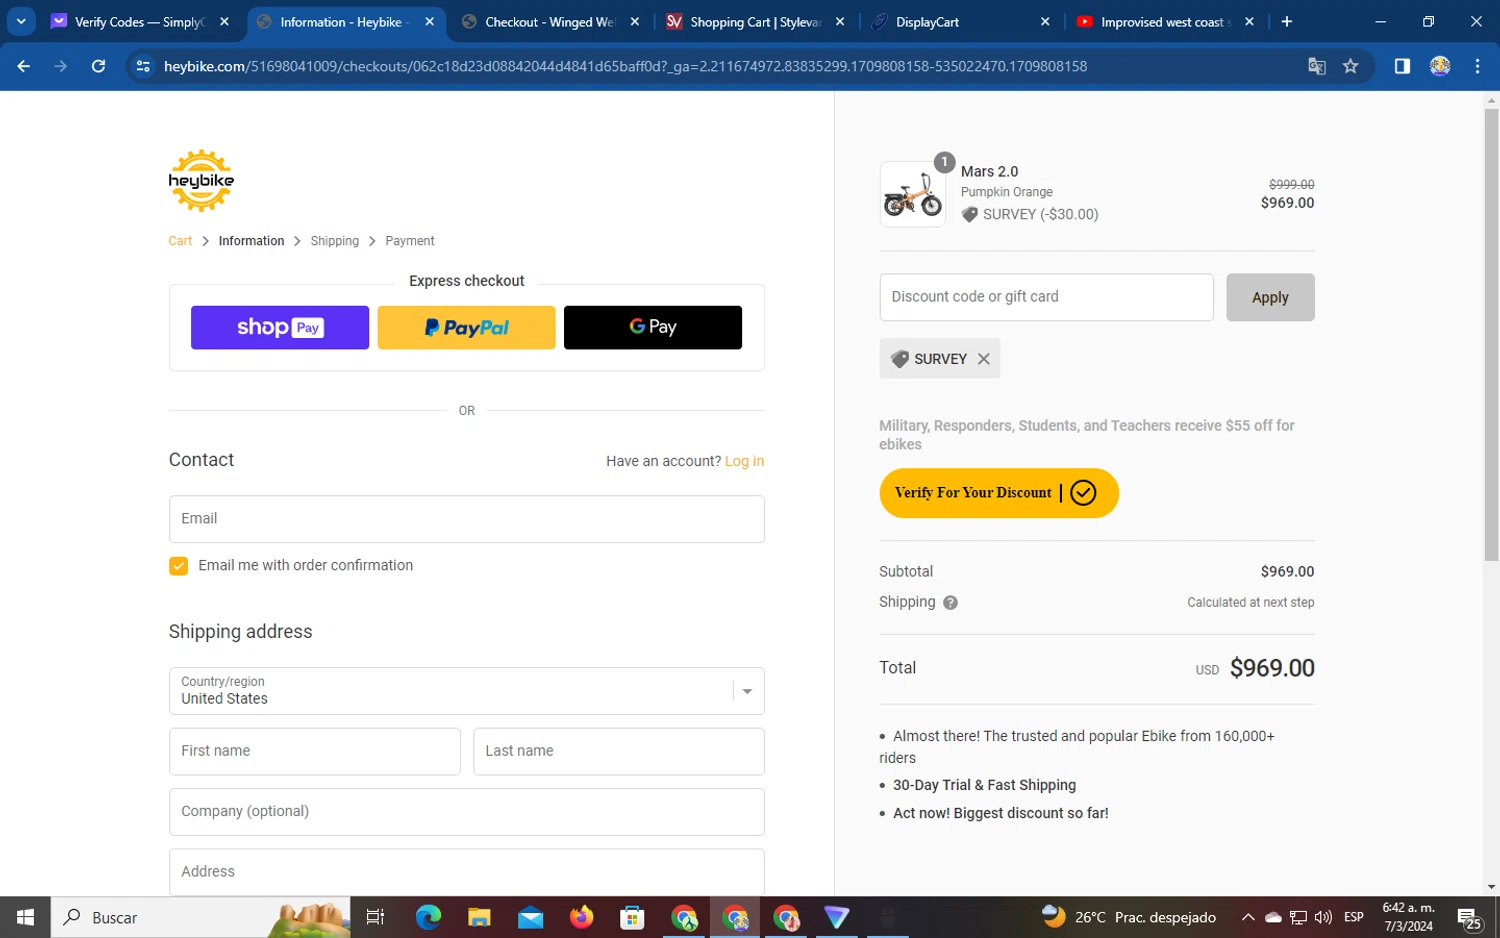Open the clock showing 6:42 a. m.
This screenshot has width=1500, height=938.
[1408, 917]
